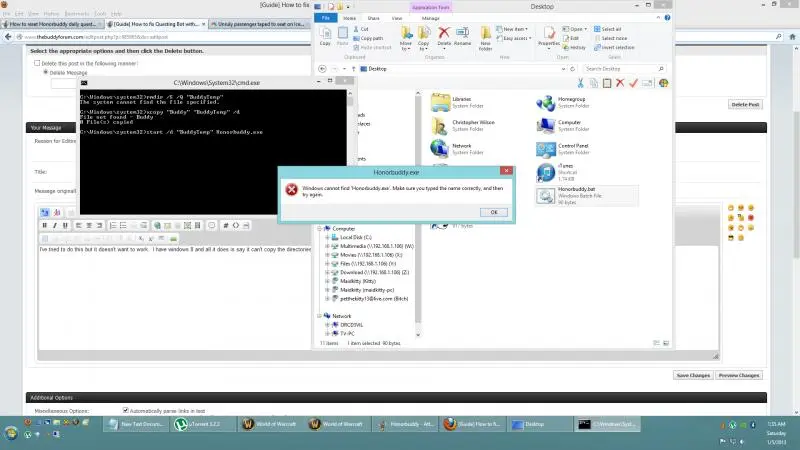This screenshot has width=800, height=450.
Task: Toggle Underline in the forum editor toolbar
Action: click(65, 225)
